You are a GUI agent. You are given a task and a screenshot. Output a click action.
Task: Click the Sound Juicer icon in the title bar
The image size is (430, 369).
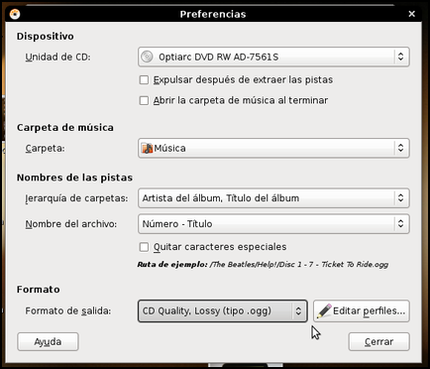coord(15,14)
